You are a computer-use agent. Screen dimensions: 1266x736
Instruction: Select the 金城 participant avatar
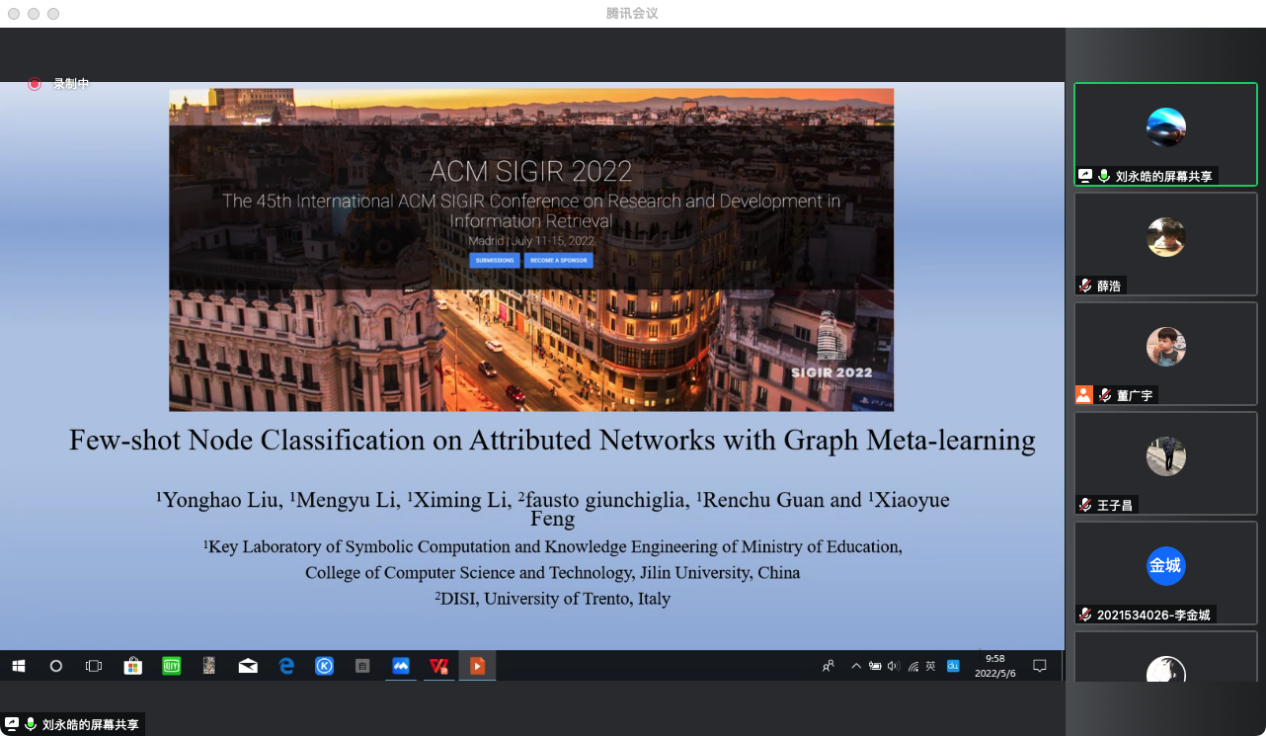[1165, 566]
